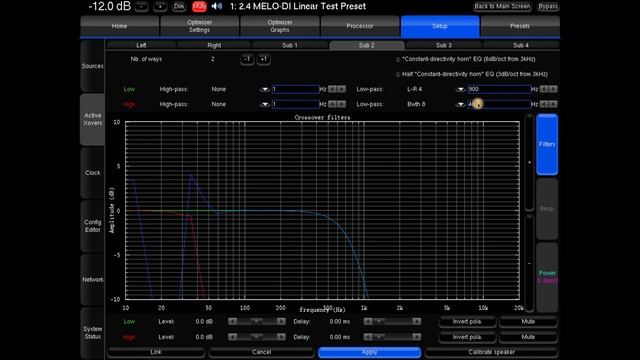Screen dimensions: 640x360
Task: Toggle the Dim button
Action: (x=179, y=6)
